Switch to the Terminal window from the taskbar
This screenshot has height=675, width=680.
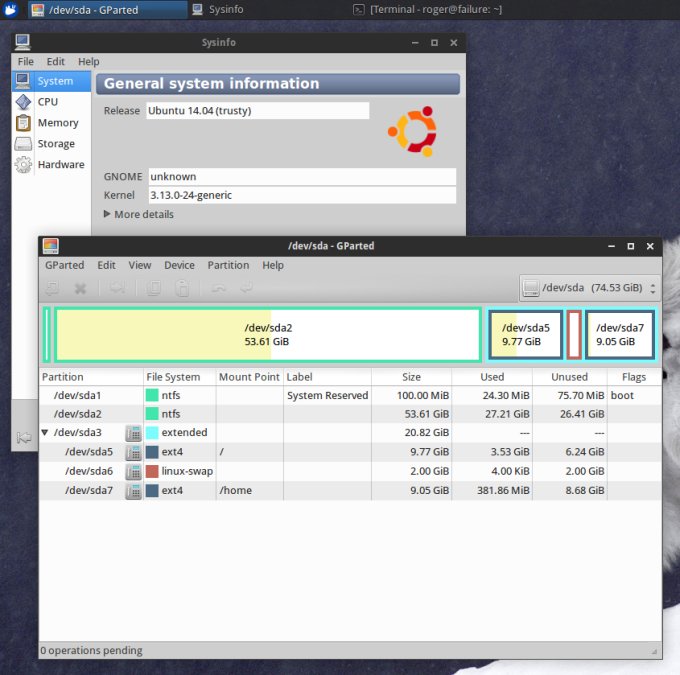[x=428, y=9]
